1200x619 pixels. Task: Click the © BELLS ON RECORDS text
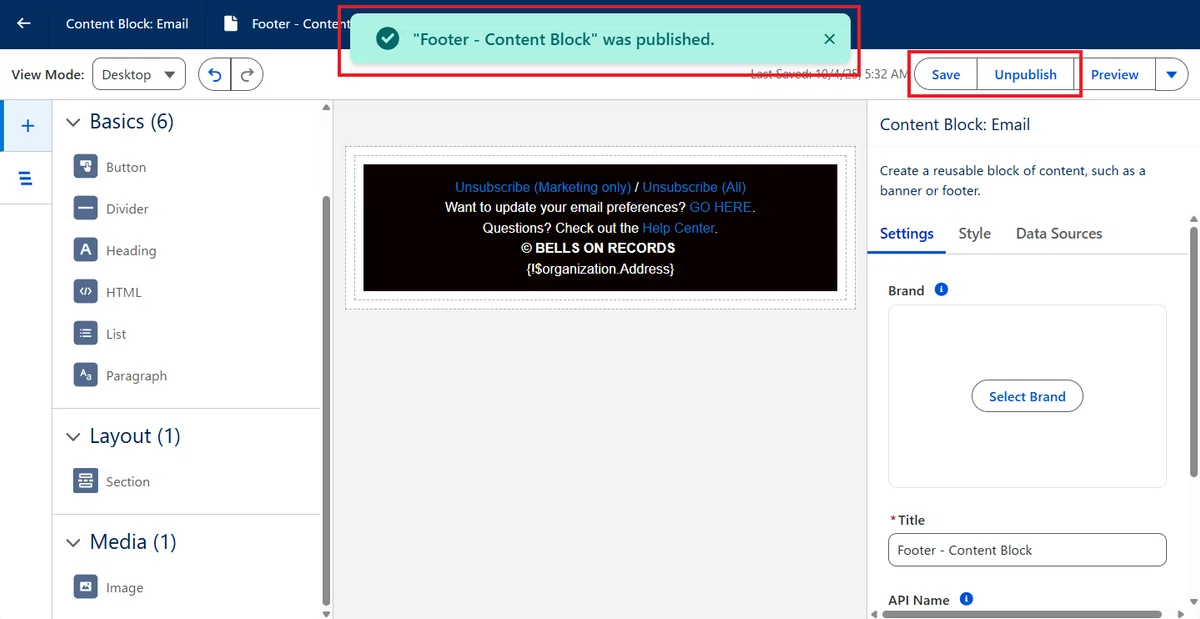(x=598, y=248)
